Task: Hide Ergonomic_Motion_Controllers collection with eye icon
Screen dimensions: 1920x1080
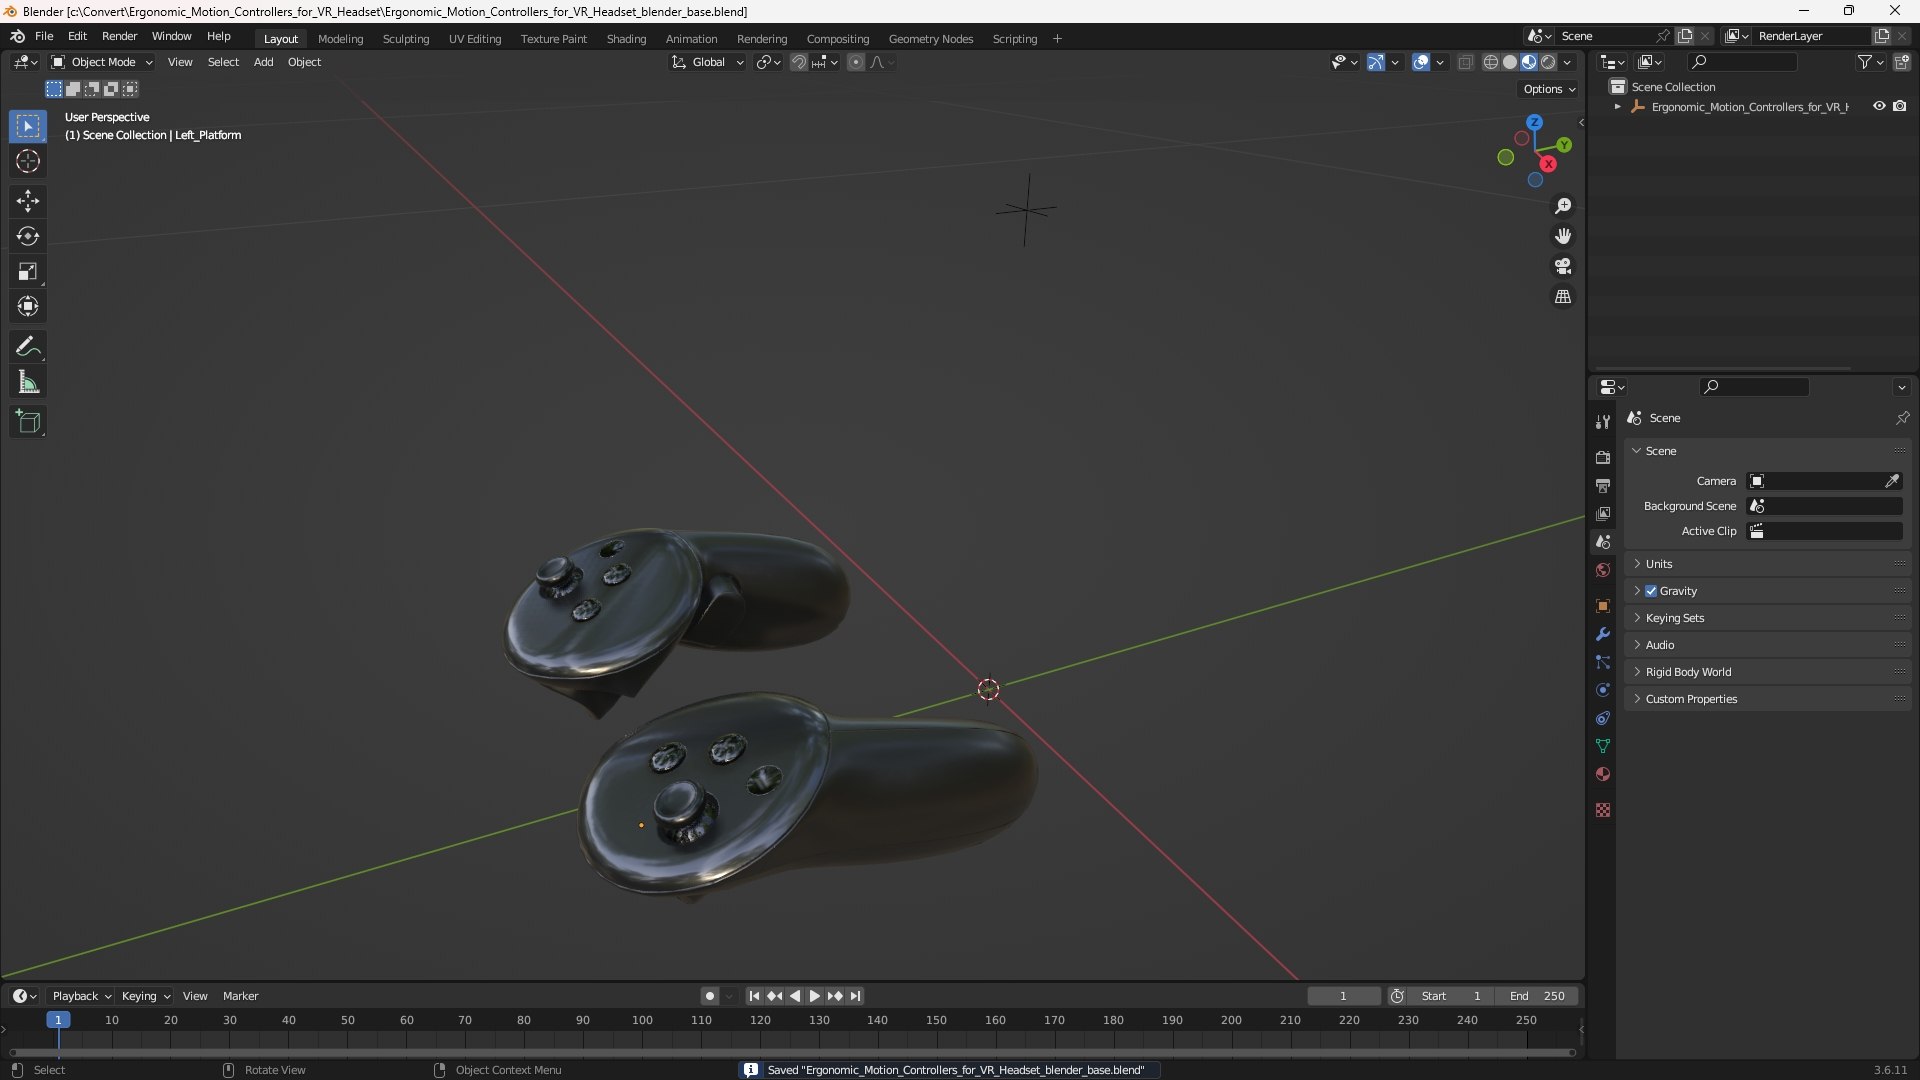Action: click(x=1879, y=106)
